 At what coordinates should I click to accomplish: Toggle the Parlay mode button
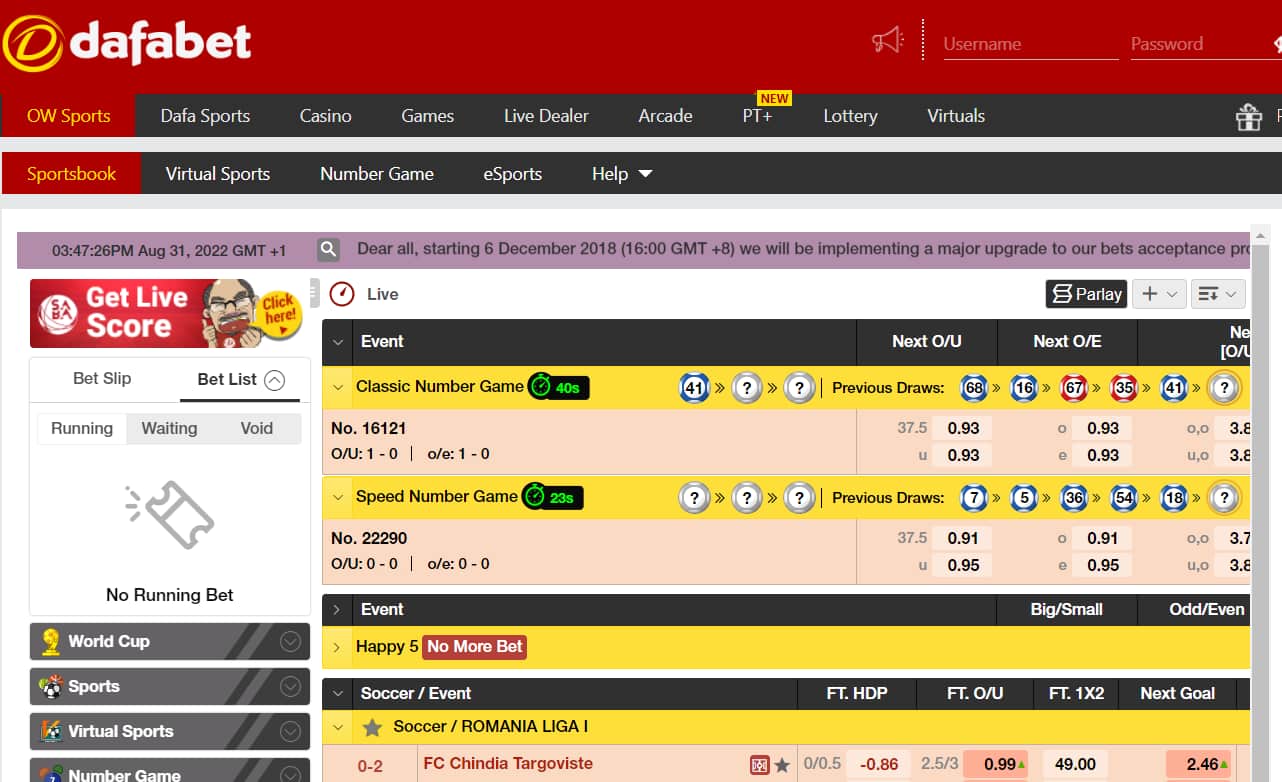1086,294
